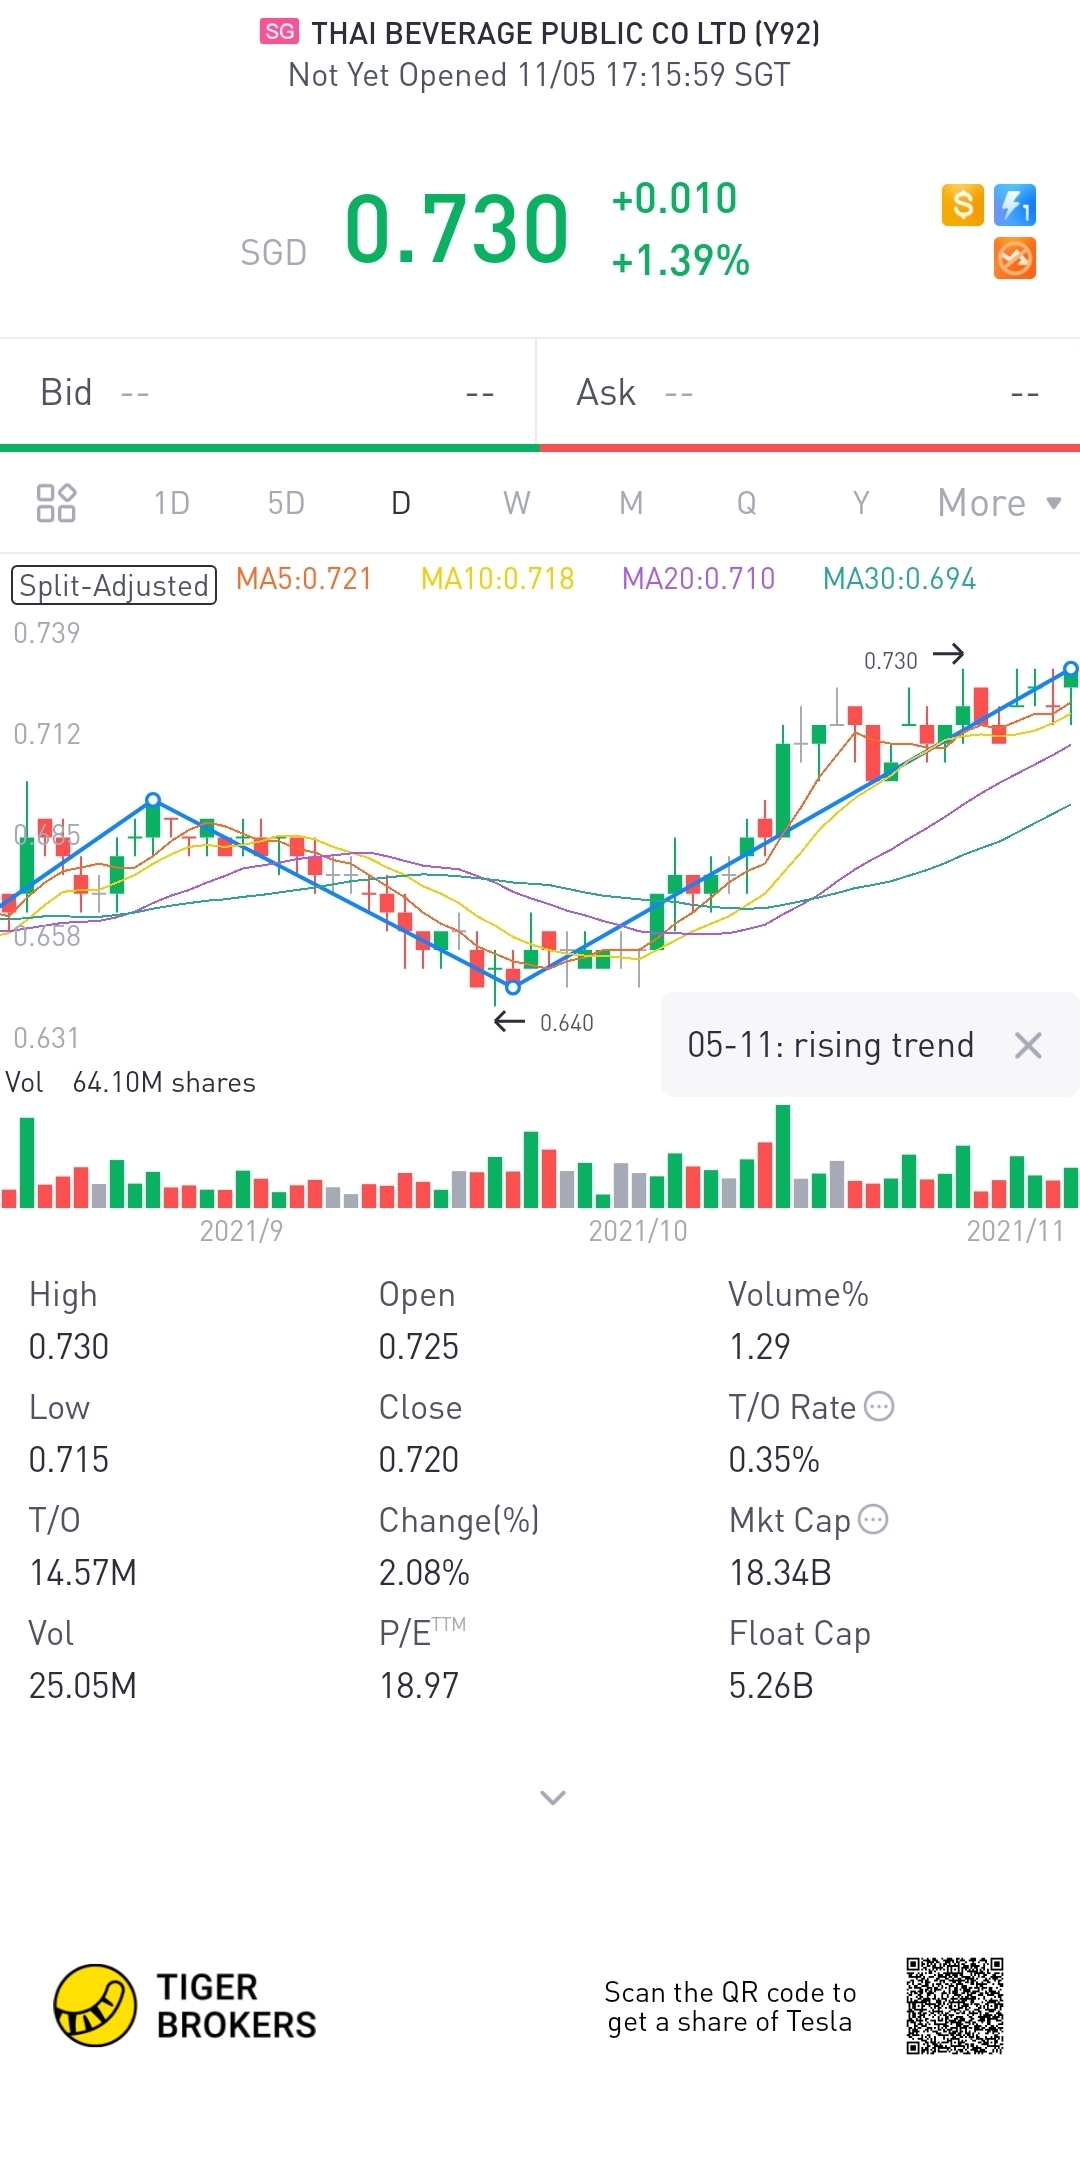1080x2172 pixels.
Task: Select the M monthly chart tab
Action: pos(631,503)
